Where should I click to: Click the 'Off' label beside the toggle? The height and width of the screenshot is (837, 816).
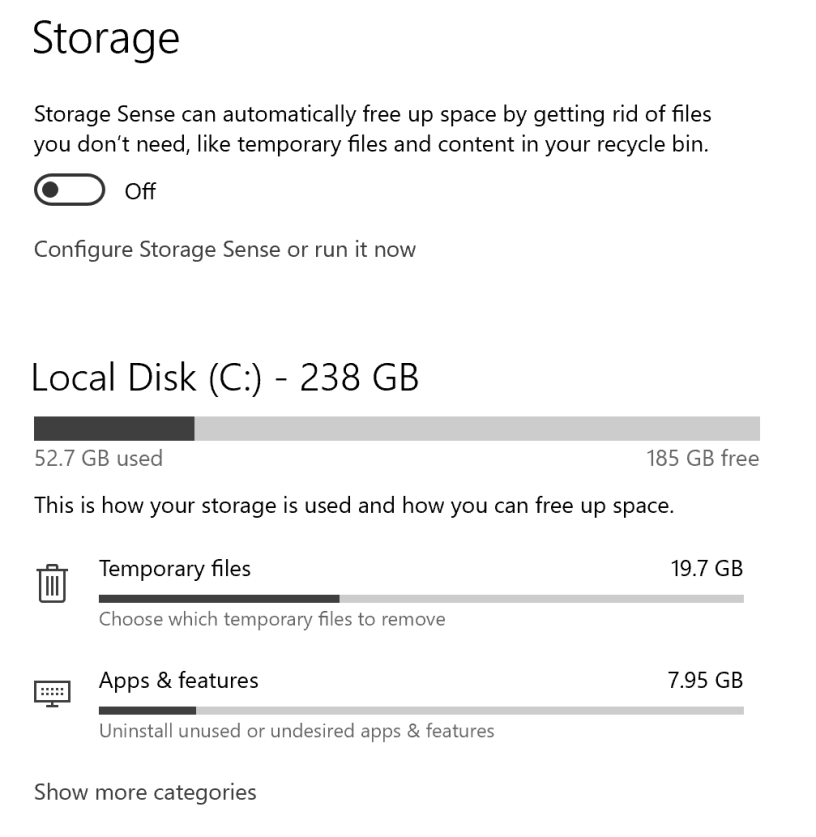[140, 191]
